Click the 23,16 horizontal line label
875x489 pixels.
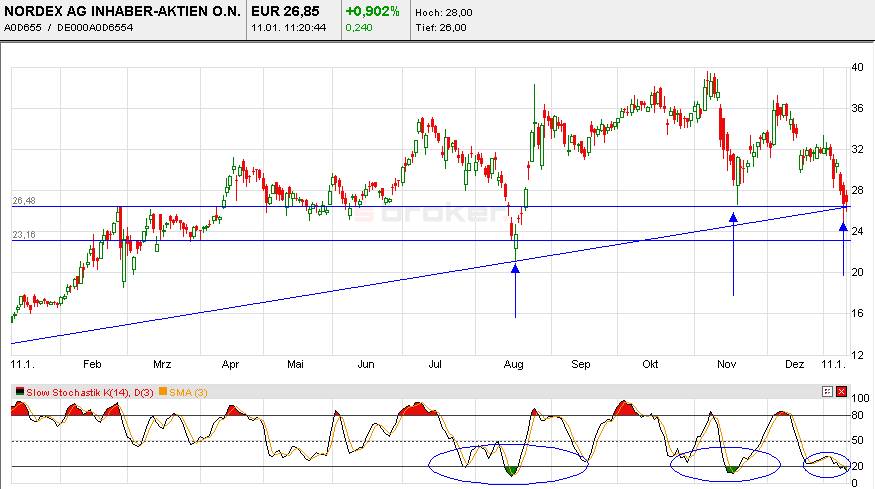[24, 234]
